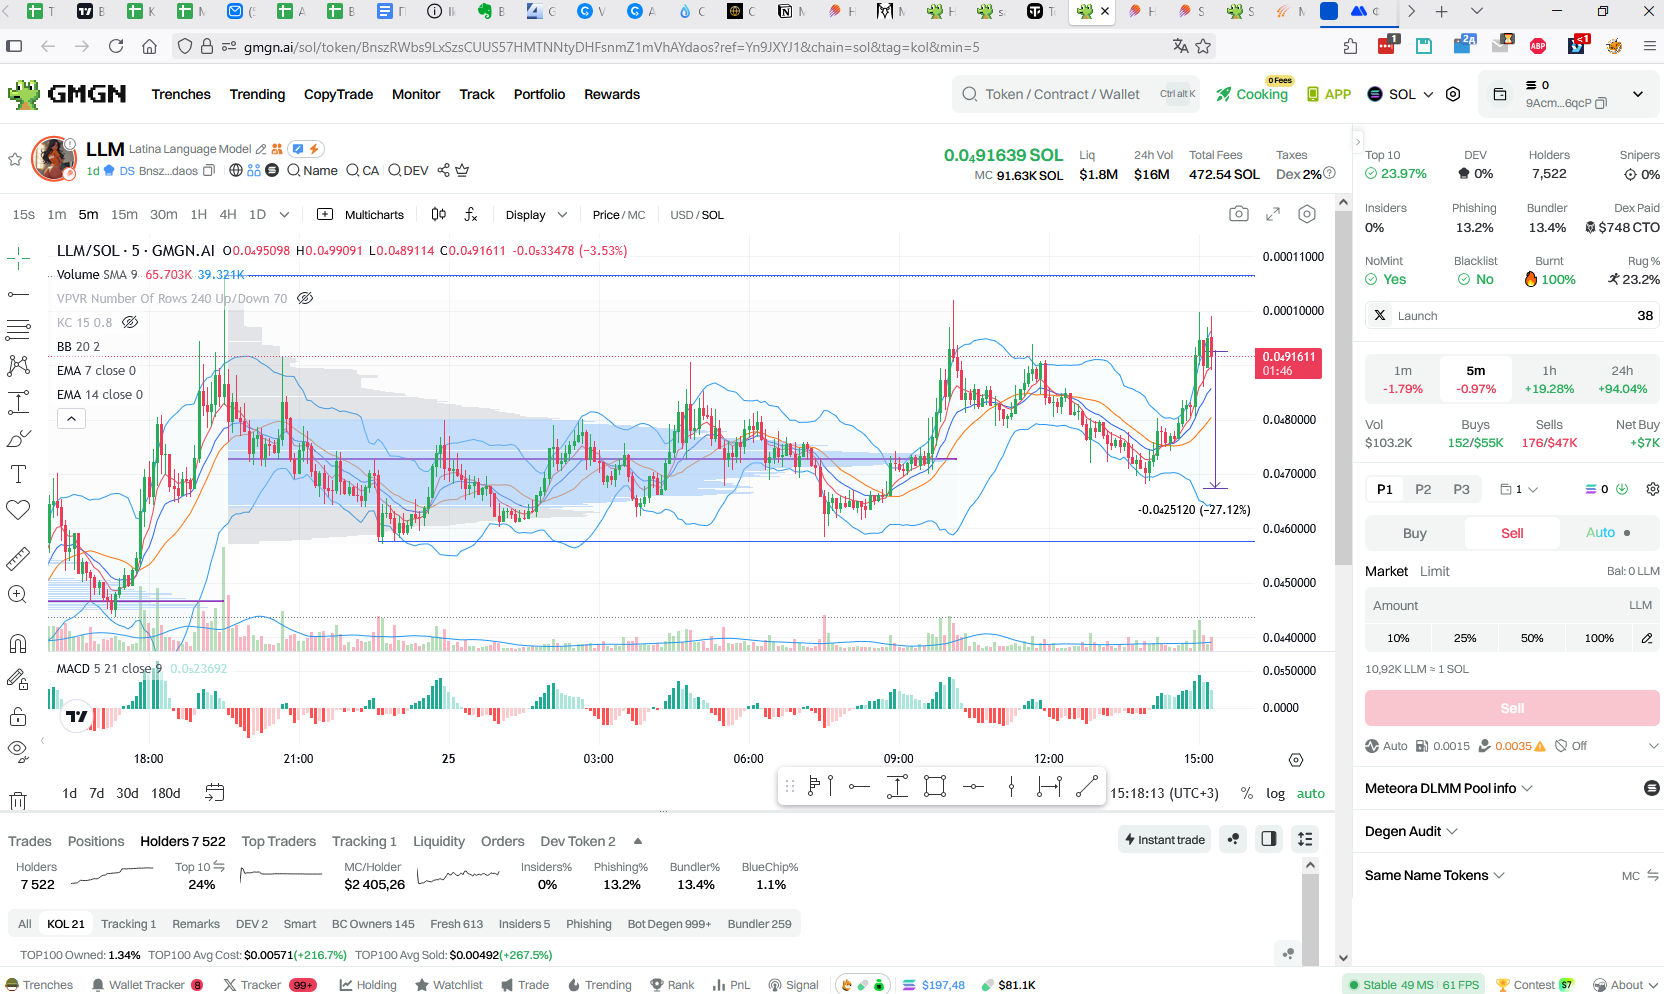Select the zoom-in magnifier tool
The height and width of the screenshot is (994, 1664).
[x=18, y=594]
